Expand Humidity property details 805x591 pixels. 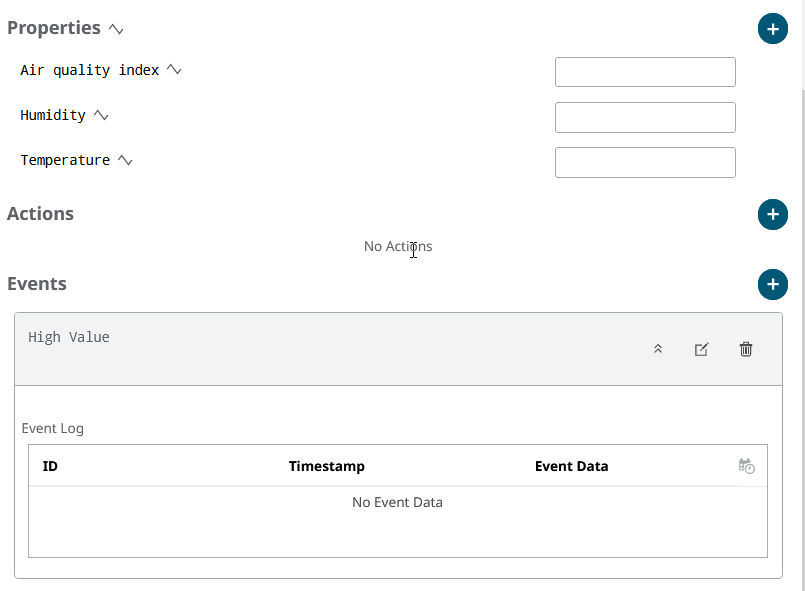coord(101,115)
